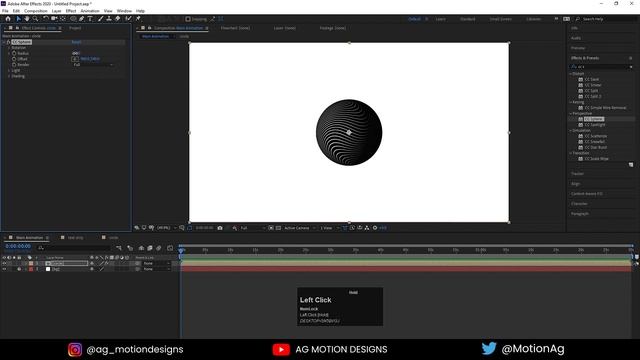640x360 pixels.
Task: Open the Composition menu
Action: click(x=36, y=11)
